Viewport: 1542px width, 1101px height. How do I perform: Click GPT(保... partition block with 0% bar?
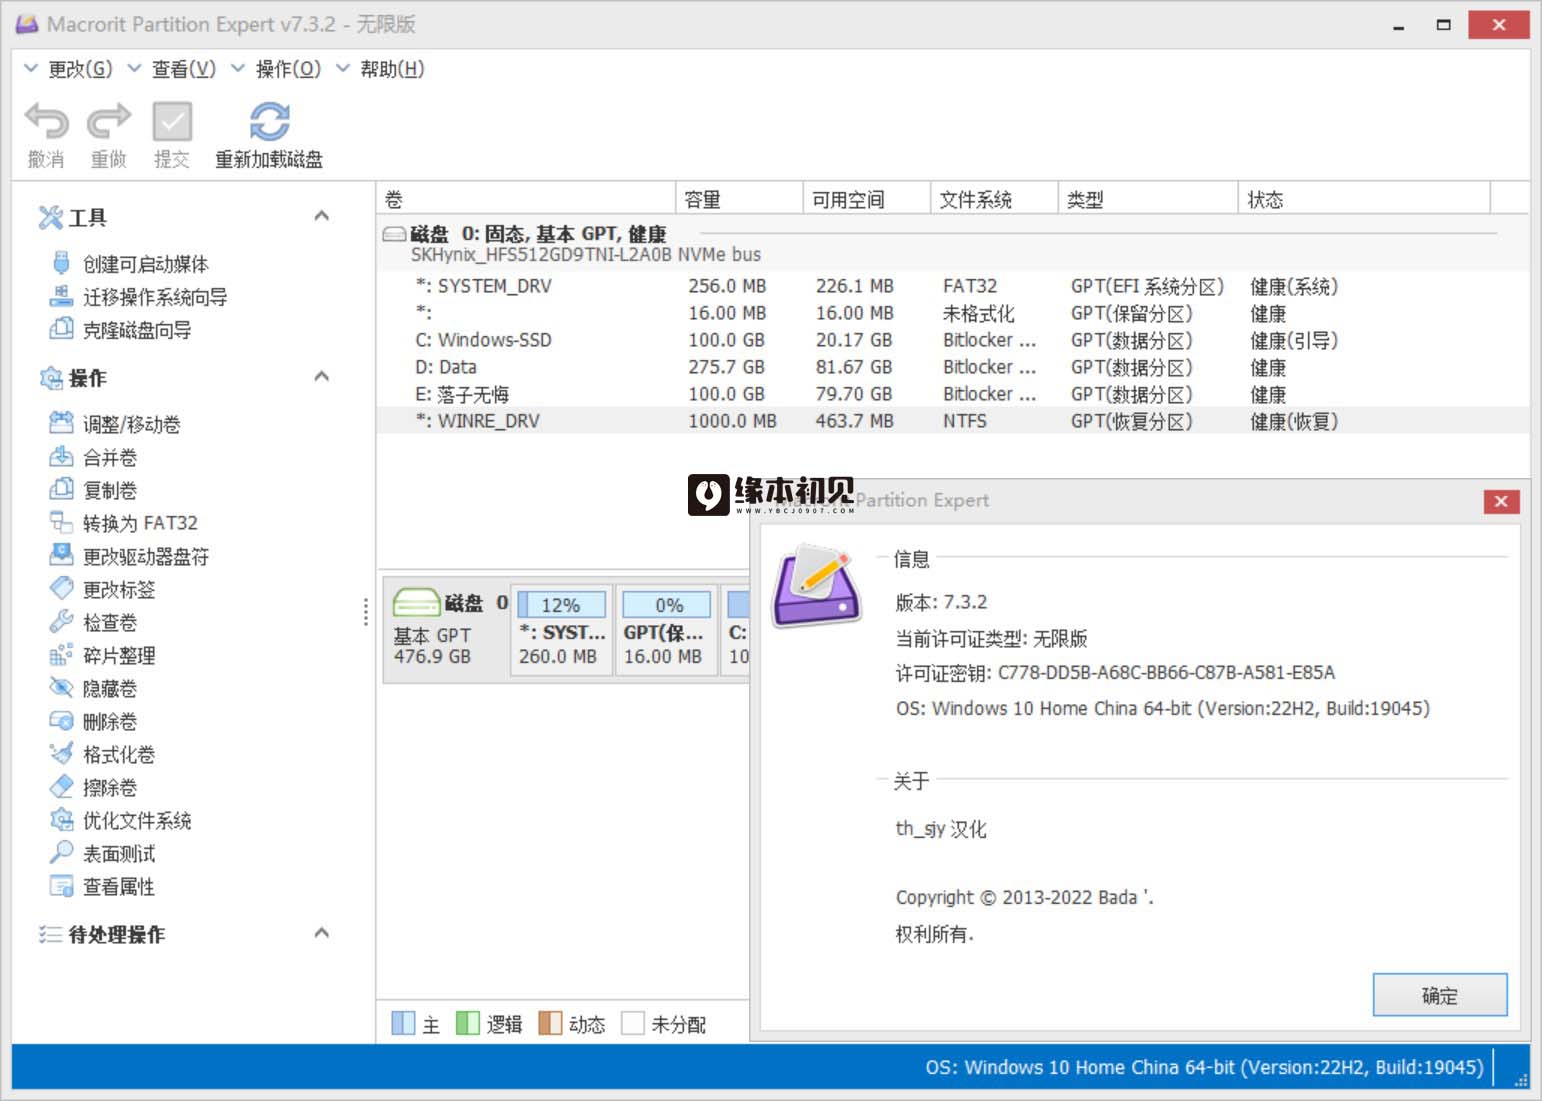(666, 630)
